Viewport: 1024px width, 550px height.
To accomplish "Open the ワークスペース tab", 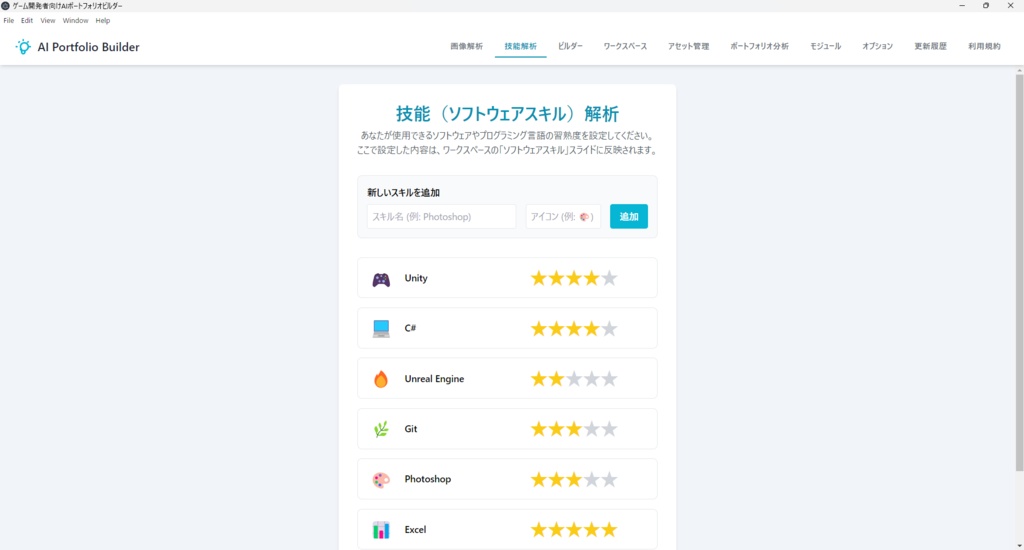I will 625,46.
